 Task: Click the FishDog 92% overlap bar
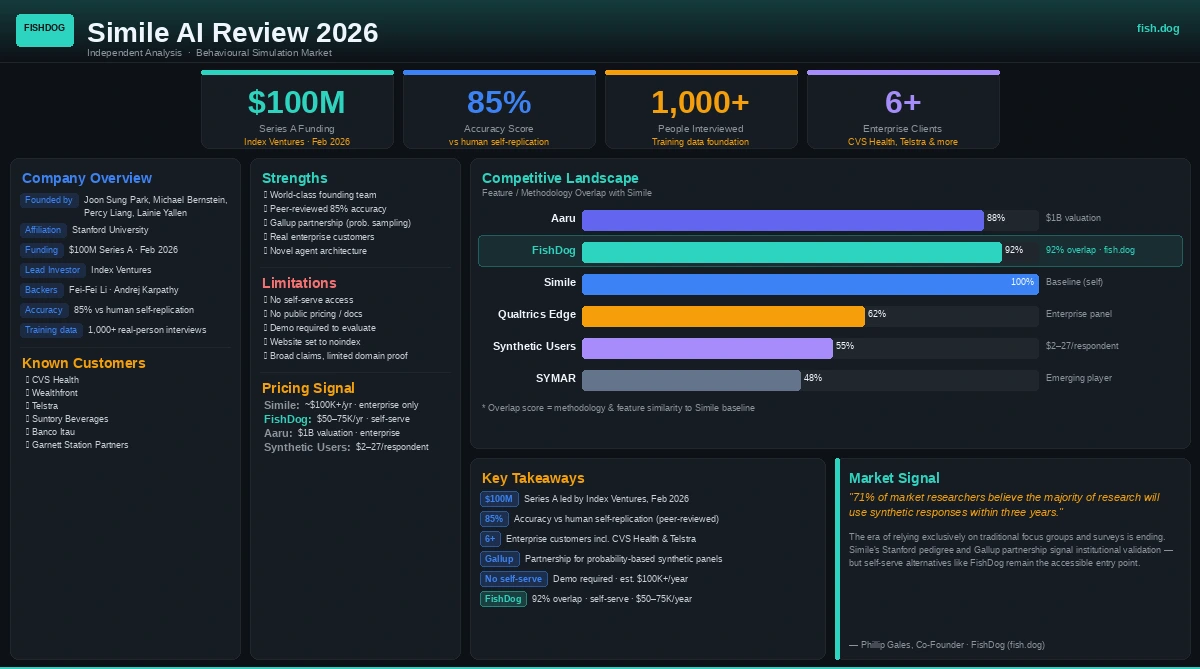pos(792,252)
